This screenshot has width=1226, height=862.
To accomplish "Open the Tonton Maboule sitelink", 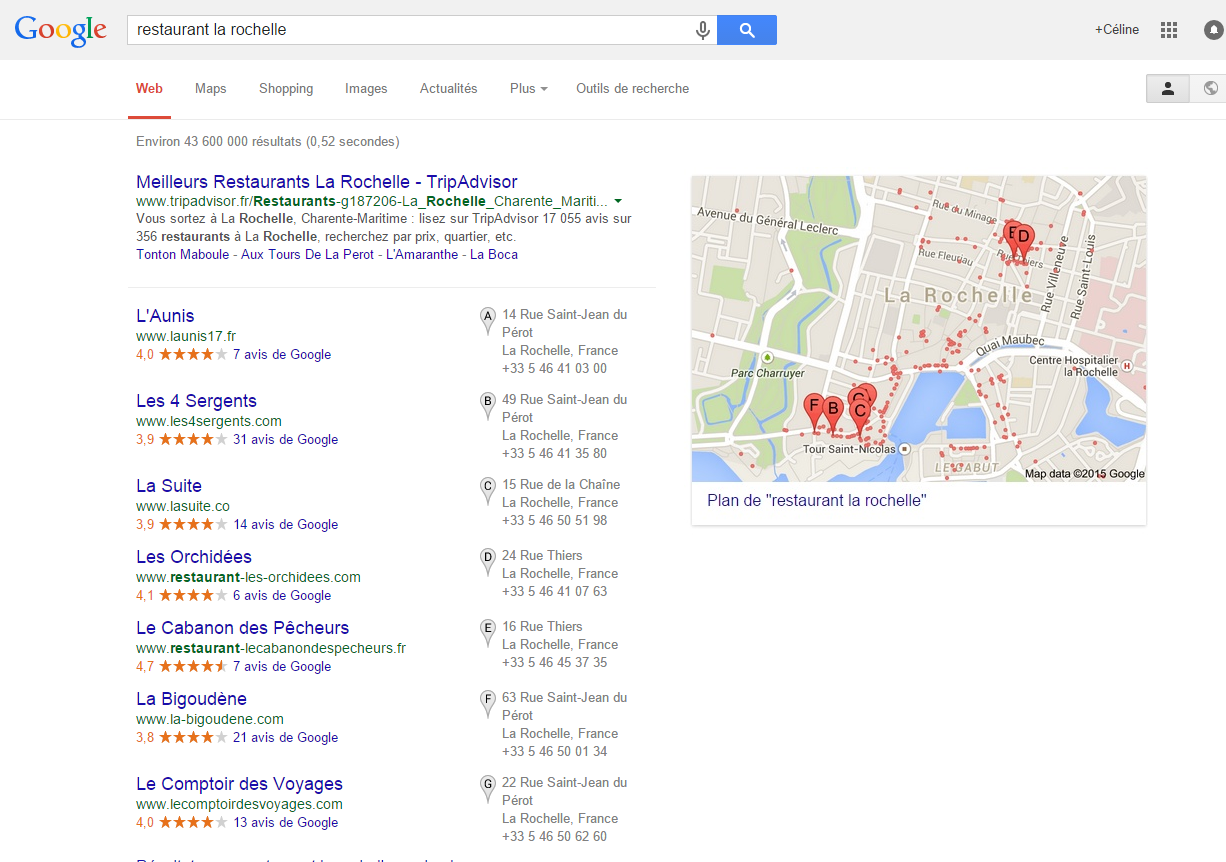I will pyautogui.click(x=183, y=254).
